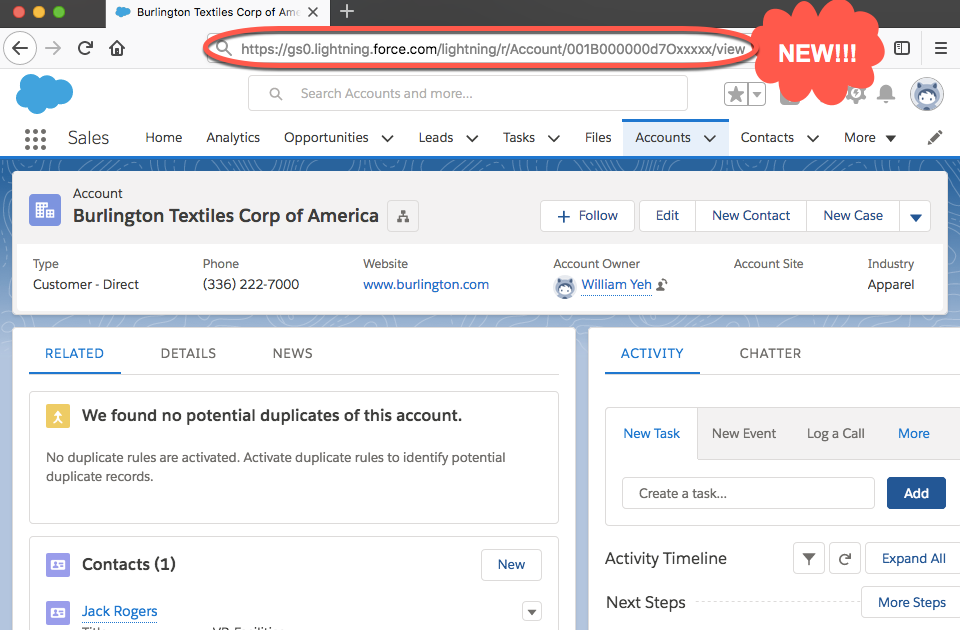Select the Related tab
The image size is (960, 630).
pos(75,353)
